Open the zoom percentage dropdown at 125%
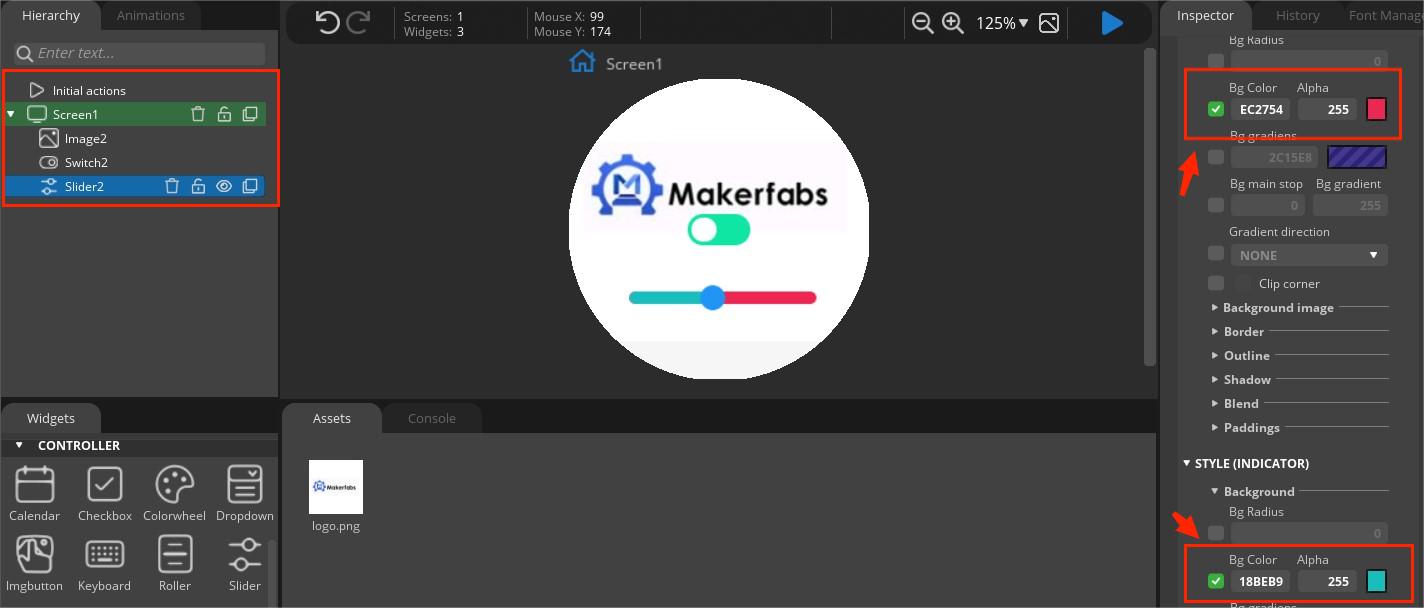The width and height of the screenshot is (1424, 608). click(x=1002, y=23)
